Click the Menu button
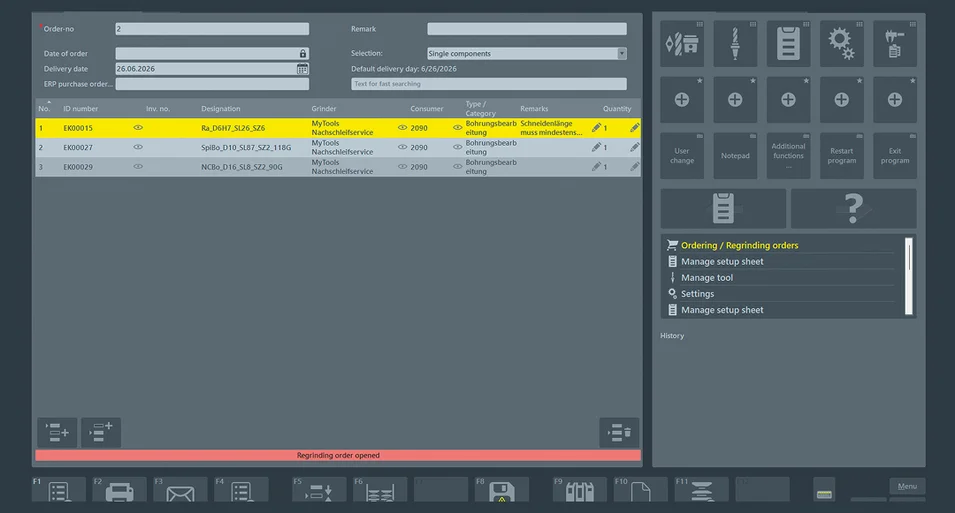The image size is (955, 513). (907, 486)
